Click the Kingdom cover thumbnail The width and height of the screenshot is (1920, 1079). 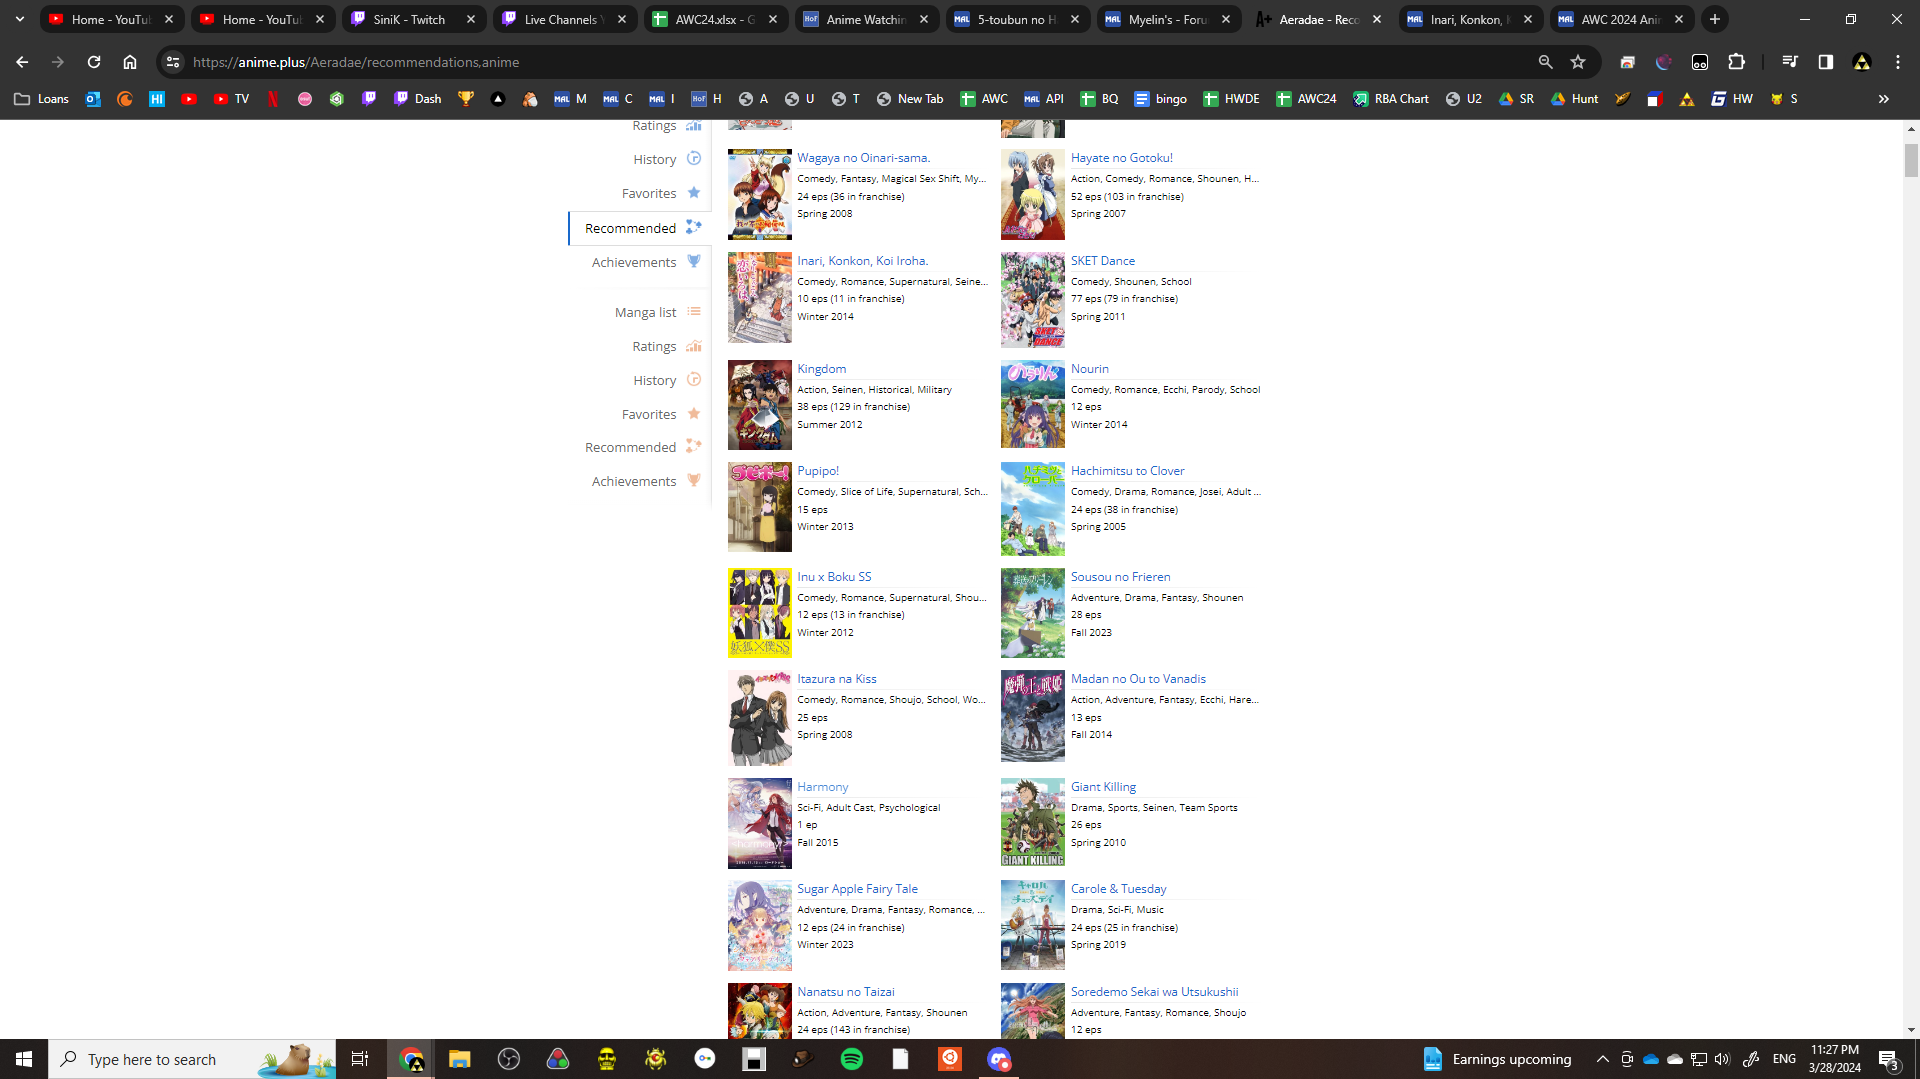(x=760, y=405)
